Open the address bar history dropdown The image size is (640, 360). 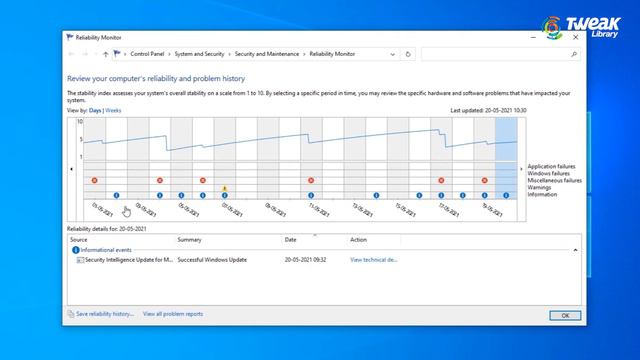392,54
